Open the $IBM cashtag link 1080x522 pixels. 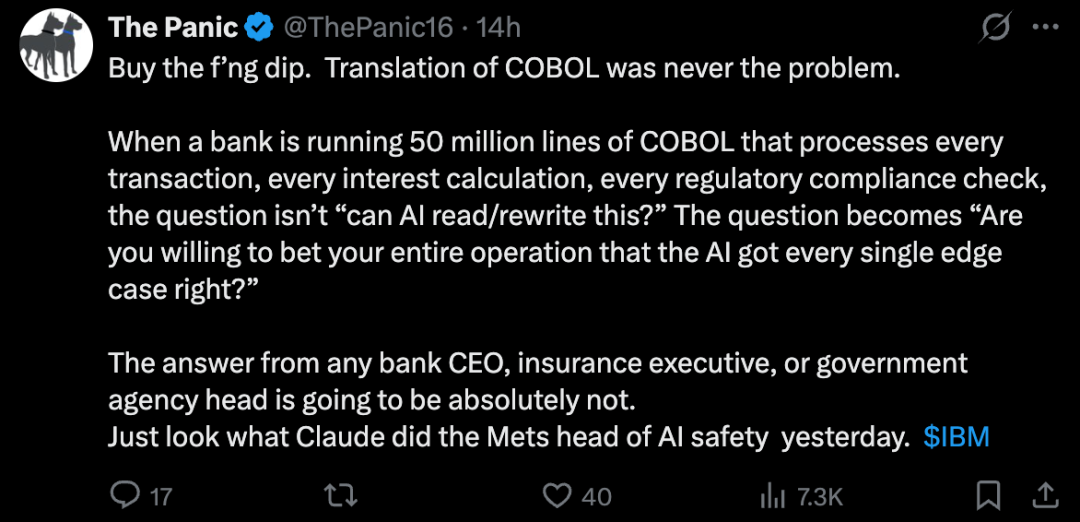tap(957, 438)
